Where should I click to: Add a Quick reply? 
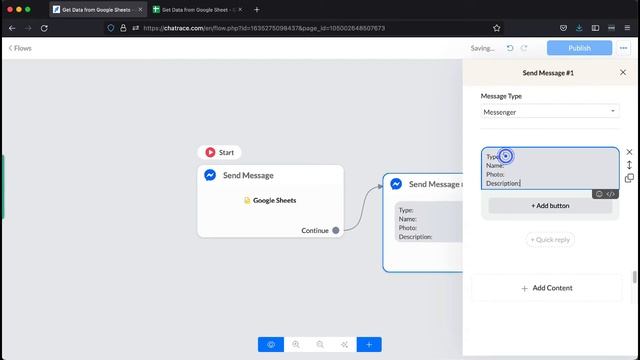(550, 240)
